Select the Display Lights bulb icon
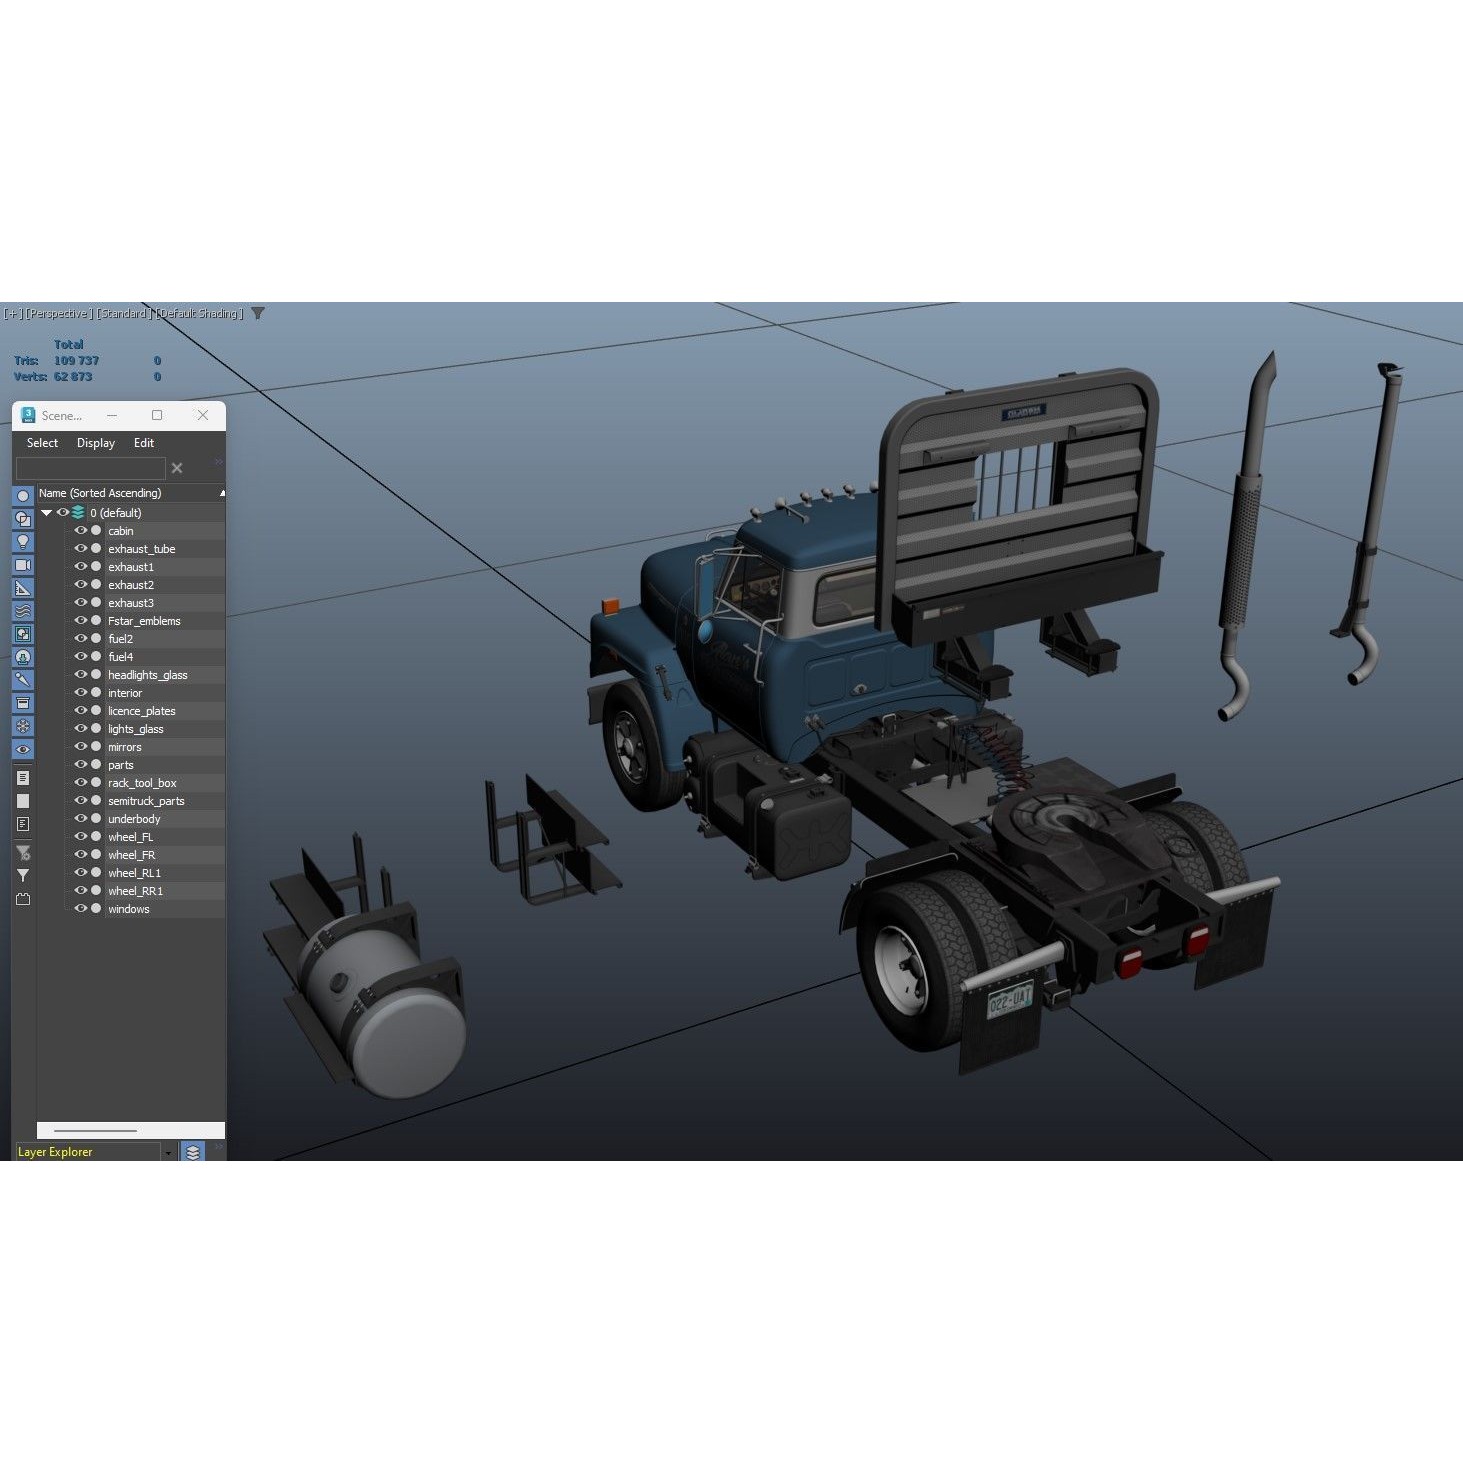 tap(23, 543)
